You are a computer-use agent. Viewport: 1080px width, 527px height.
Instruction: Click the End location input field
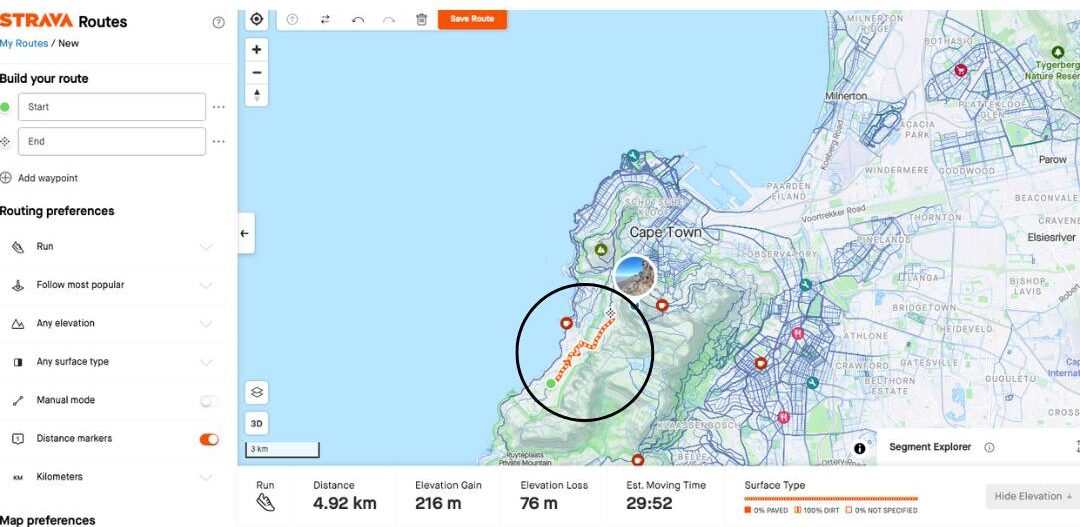pyautogui.click(x=112, y=141)
